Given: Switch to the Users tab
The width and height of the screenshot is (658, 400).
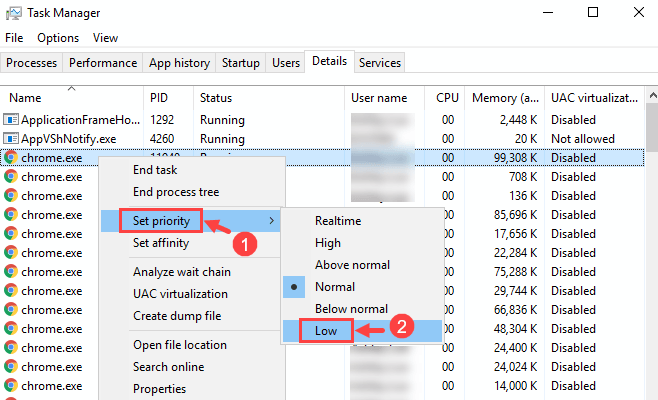Looking at the screenshot, I should [x=286, y=63].
